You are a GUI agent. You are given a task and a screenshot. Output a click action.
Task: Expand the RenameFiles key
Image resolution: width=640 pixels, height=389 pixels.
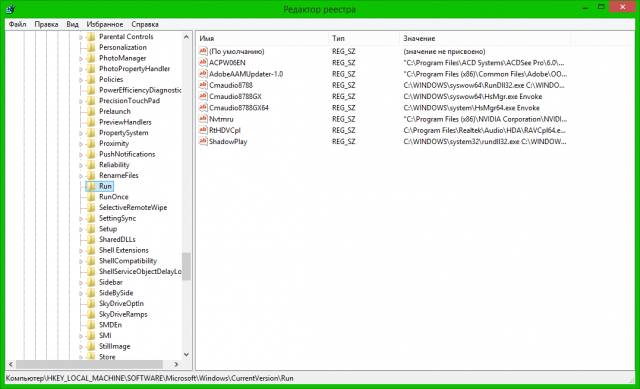pos(81,176)
